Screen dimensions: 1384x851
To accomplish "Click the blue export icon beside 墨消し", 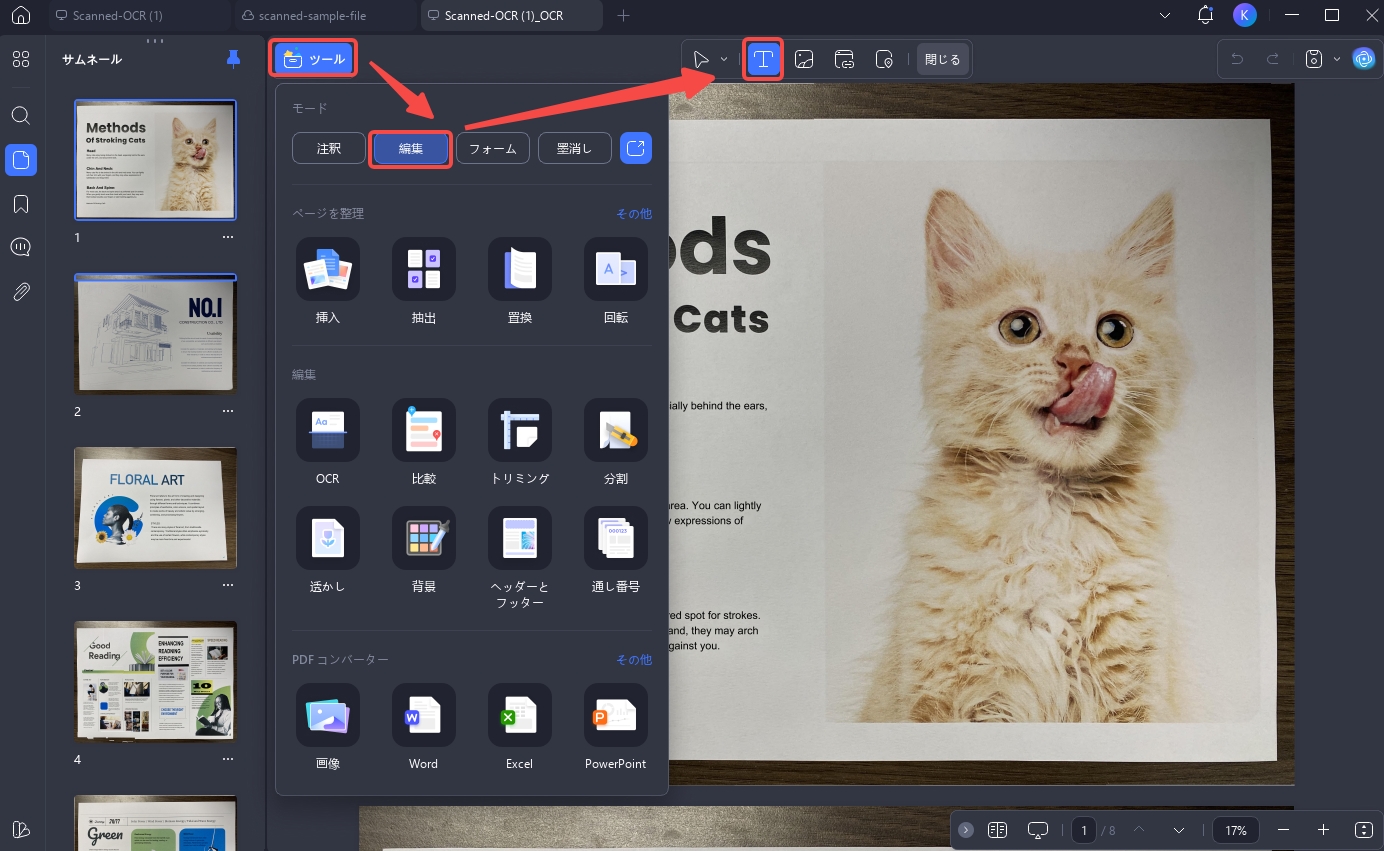I will click(x=636, y=148).
